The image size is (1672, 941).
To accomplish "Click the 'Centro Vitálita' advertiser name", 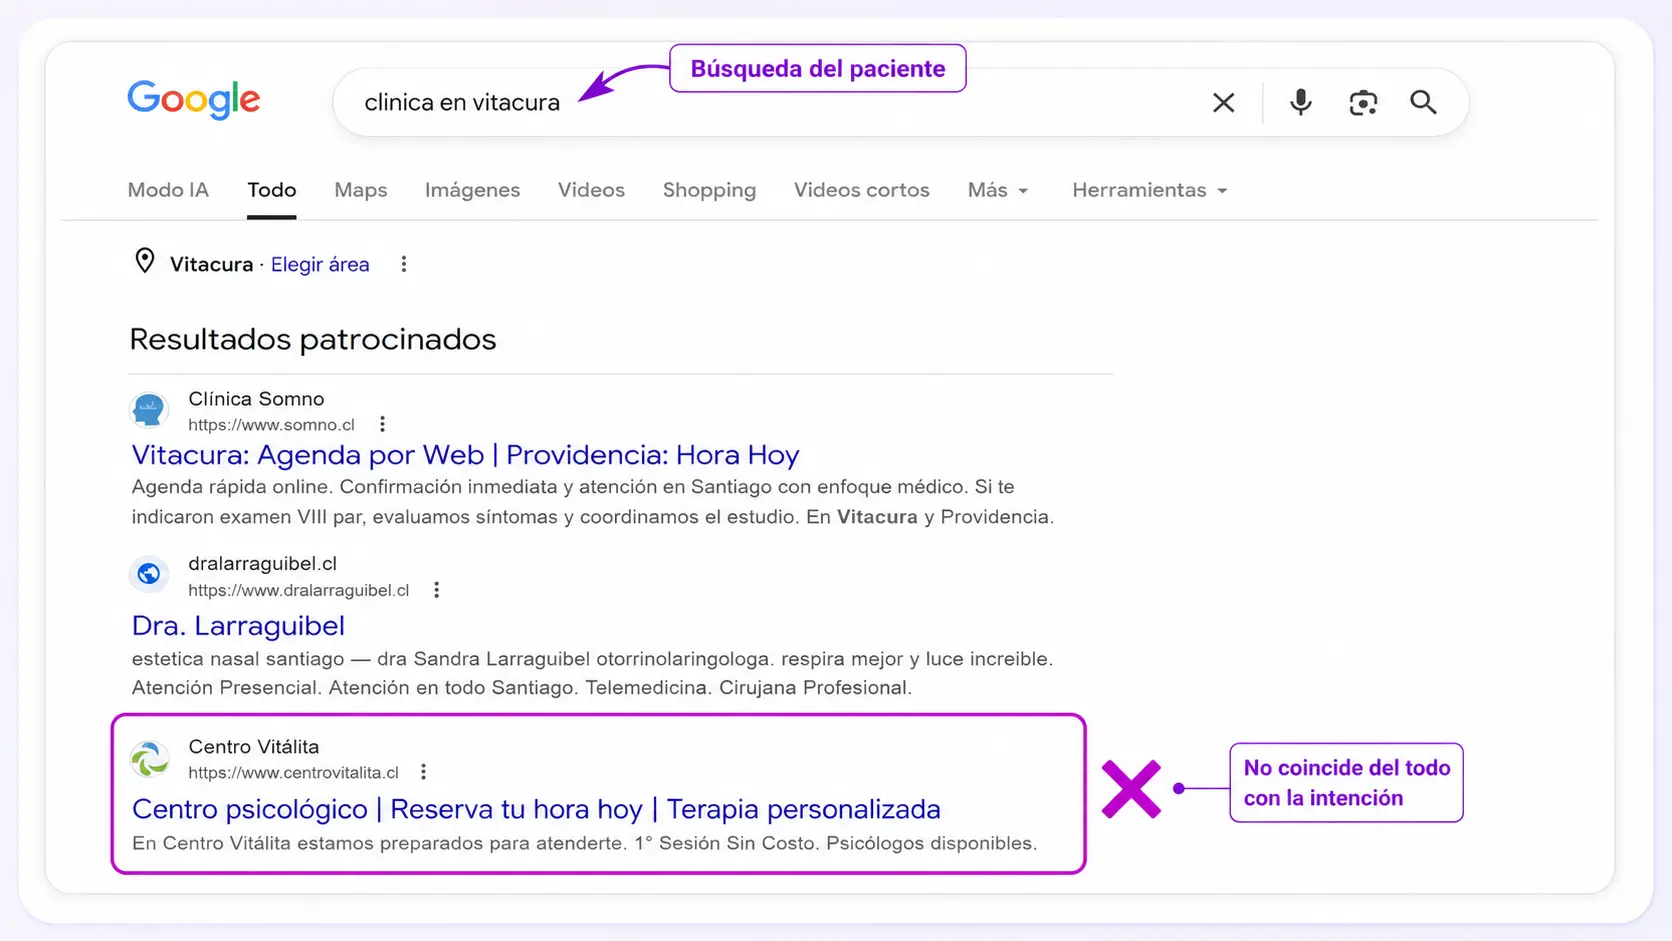I will coord(253,747).
